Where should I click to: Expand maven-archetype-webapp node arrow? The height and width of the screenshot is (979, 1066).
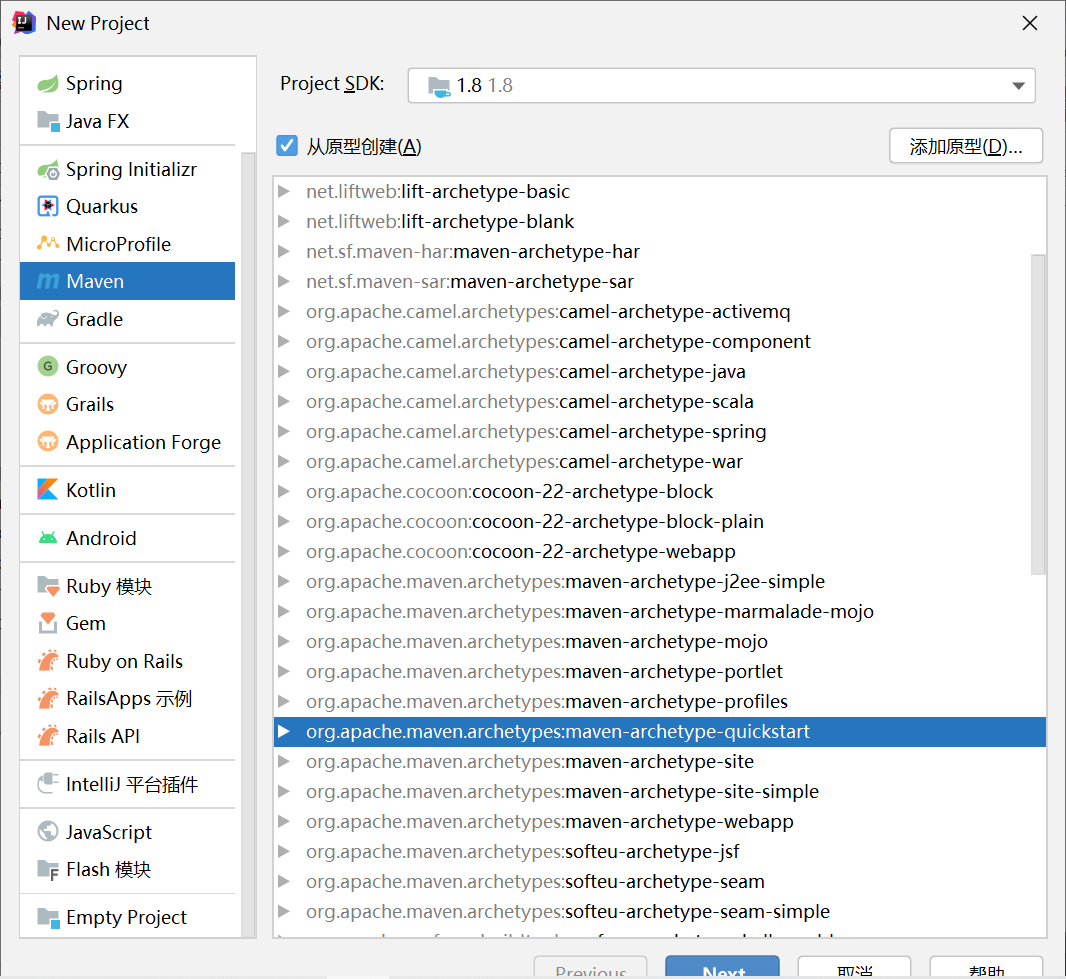[284, 821]
